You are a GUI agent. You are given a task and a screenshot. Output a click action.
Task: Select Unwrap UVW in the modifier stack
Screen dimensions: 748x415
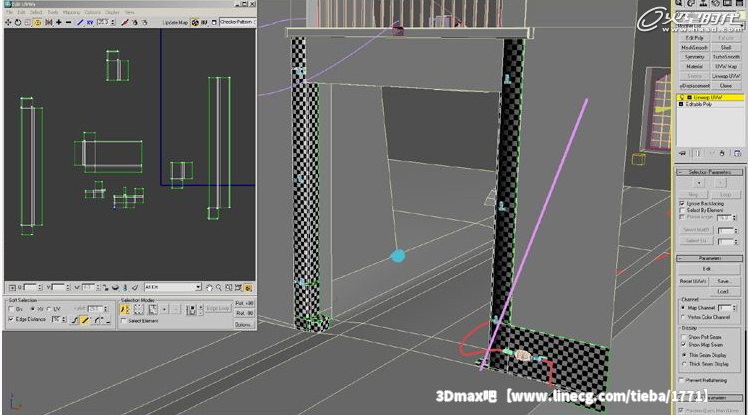(x=710, y=97)
